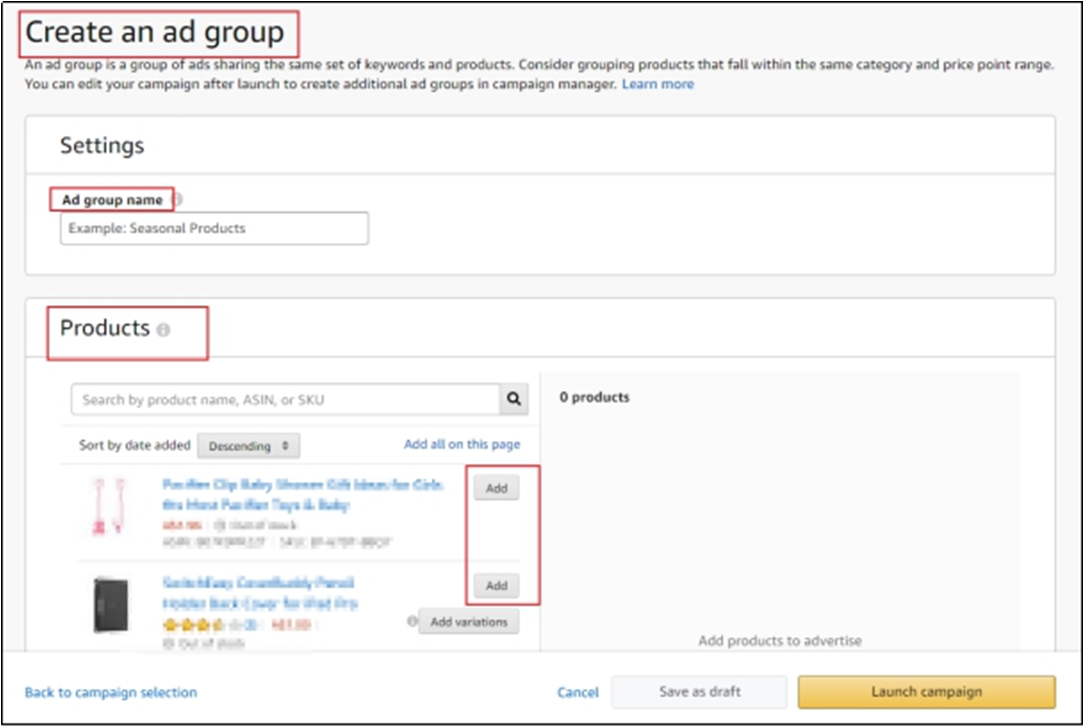The image size is (1084, 728).
Task: Cancel the ad group creation
Action: click(578, 692)
